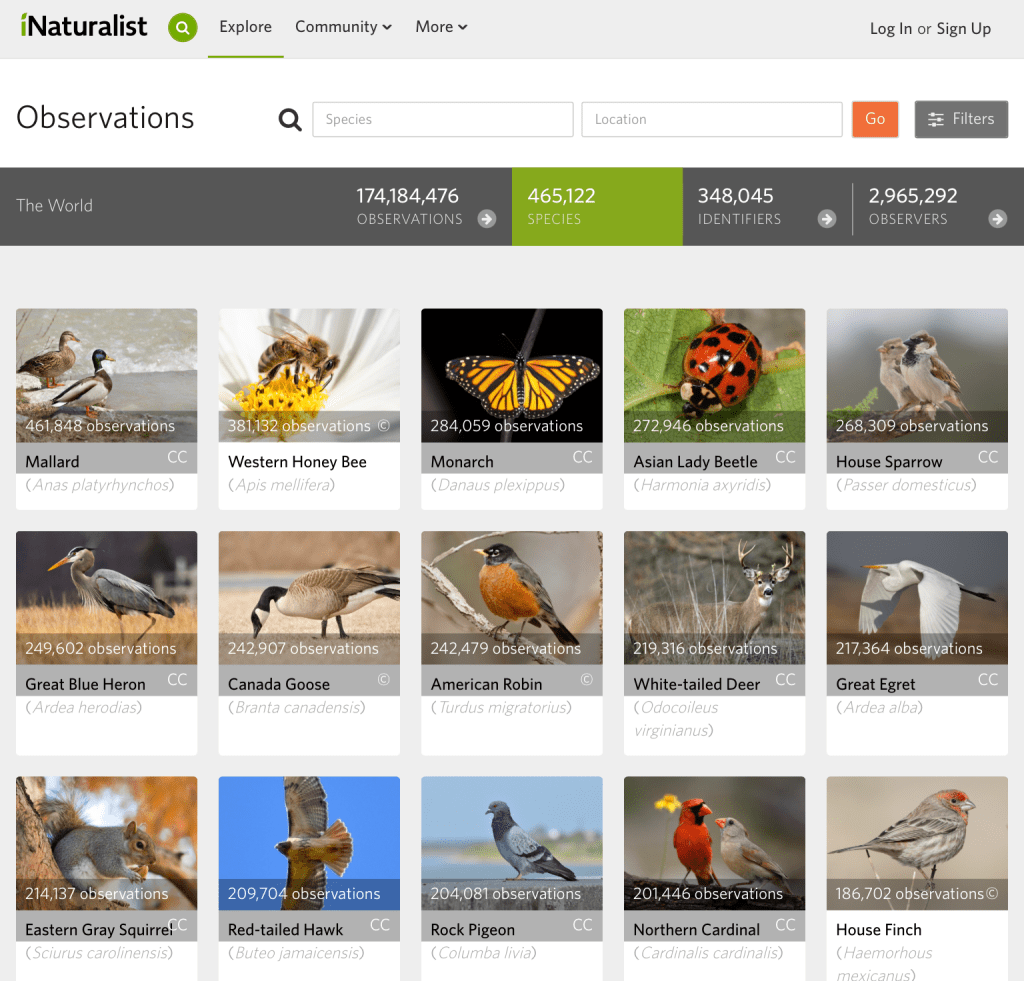Click inside the Species search field
Image resolution: width=1024 pixels, height=981 pixels.
442,119
